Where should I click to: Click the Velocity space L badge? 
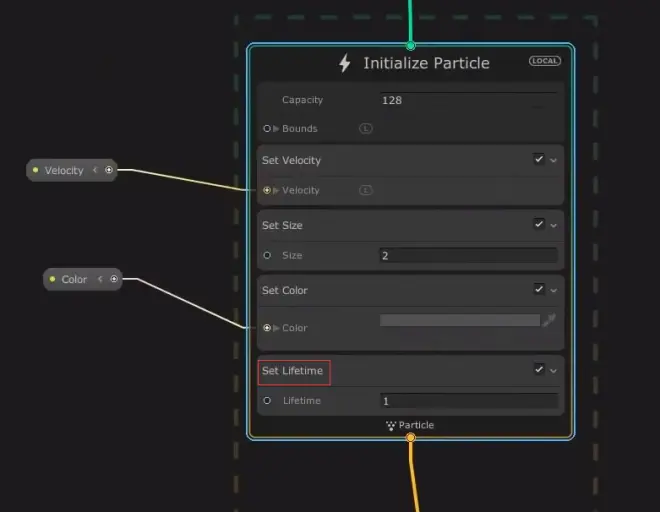366,190
